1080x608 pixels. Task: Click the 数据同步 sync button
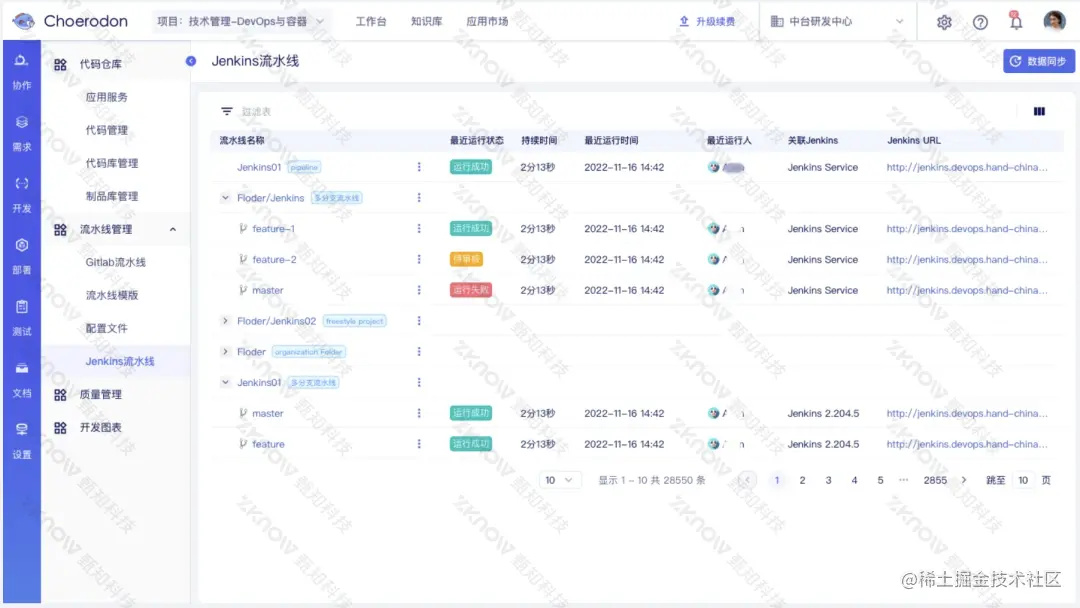pyautogui.click(x=1037, y=61)
